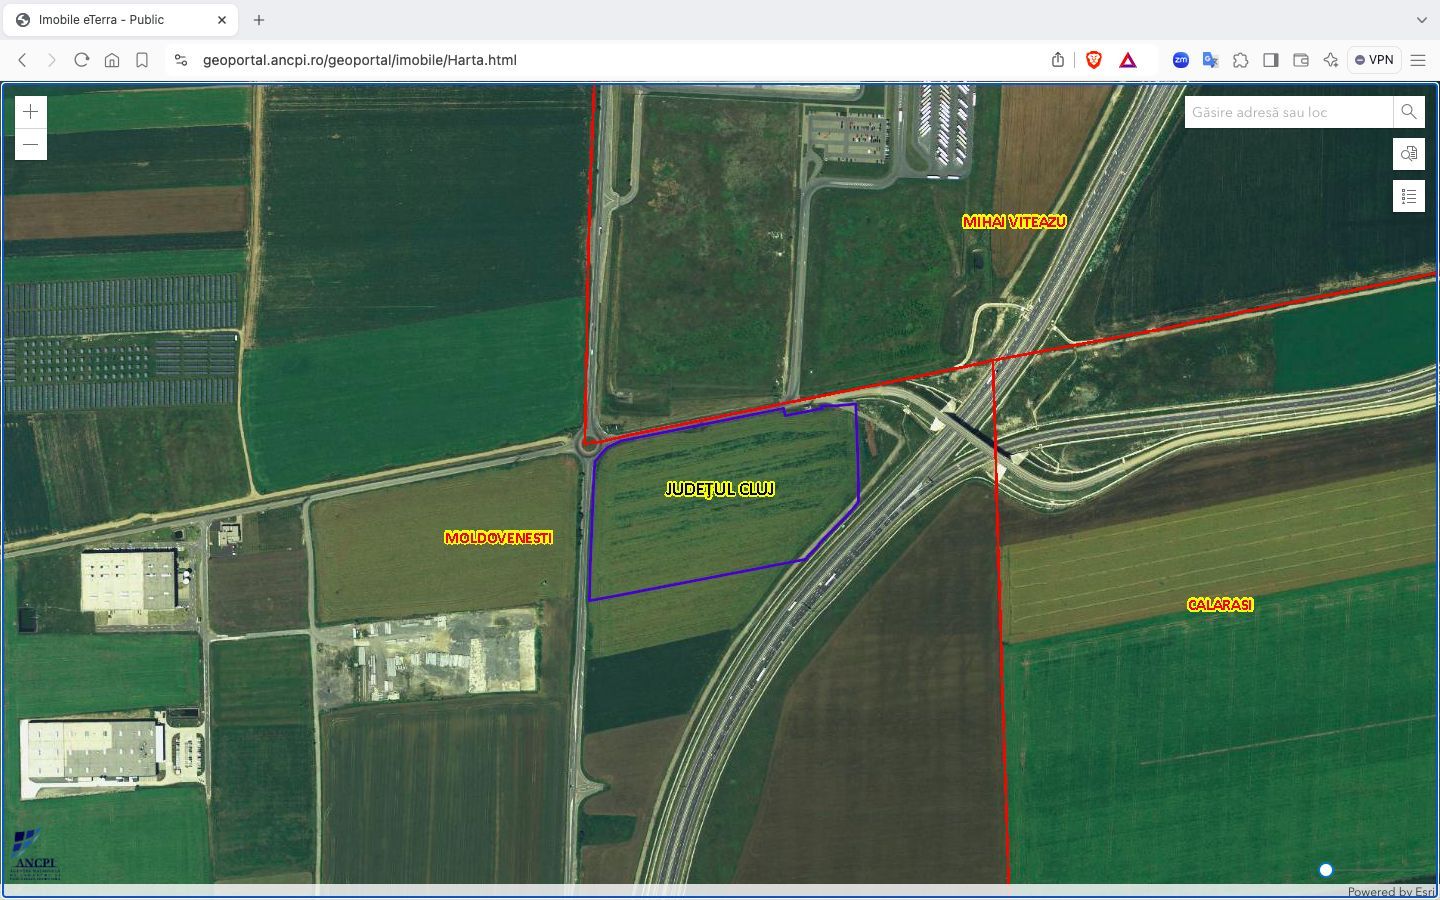Zoom in with the map plus button
This screenshot has height=900, width=1440.
click(x=31, y=111)
